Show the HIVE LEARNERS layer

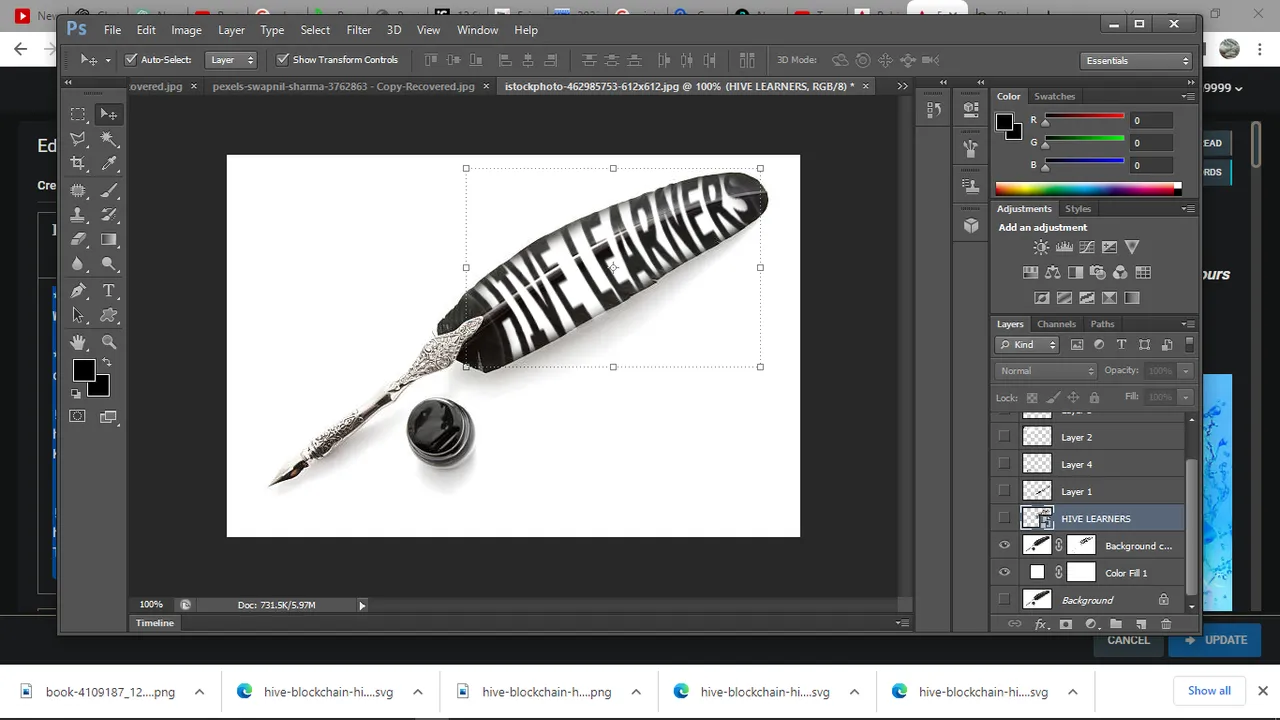(x=1004, y=518)
